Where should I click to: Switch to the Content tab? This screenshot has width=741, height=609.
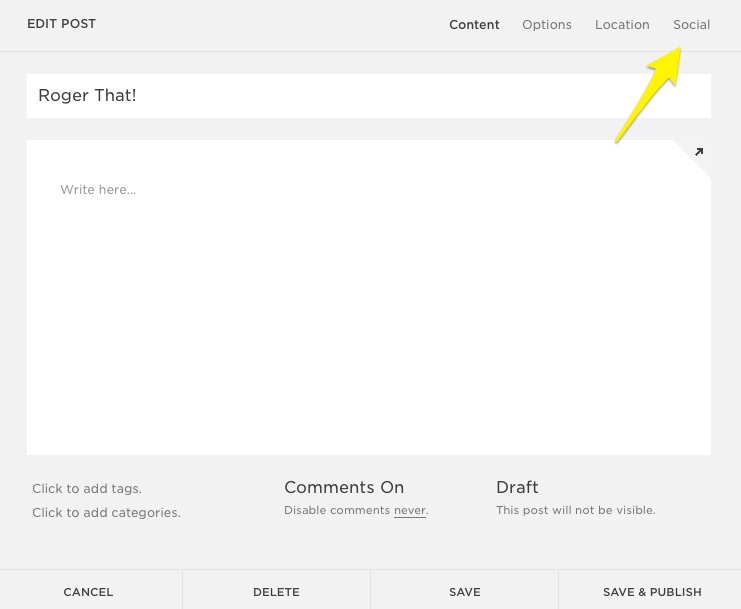pos(474,25)
